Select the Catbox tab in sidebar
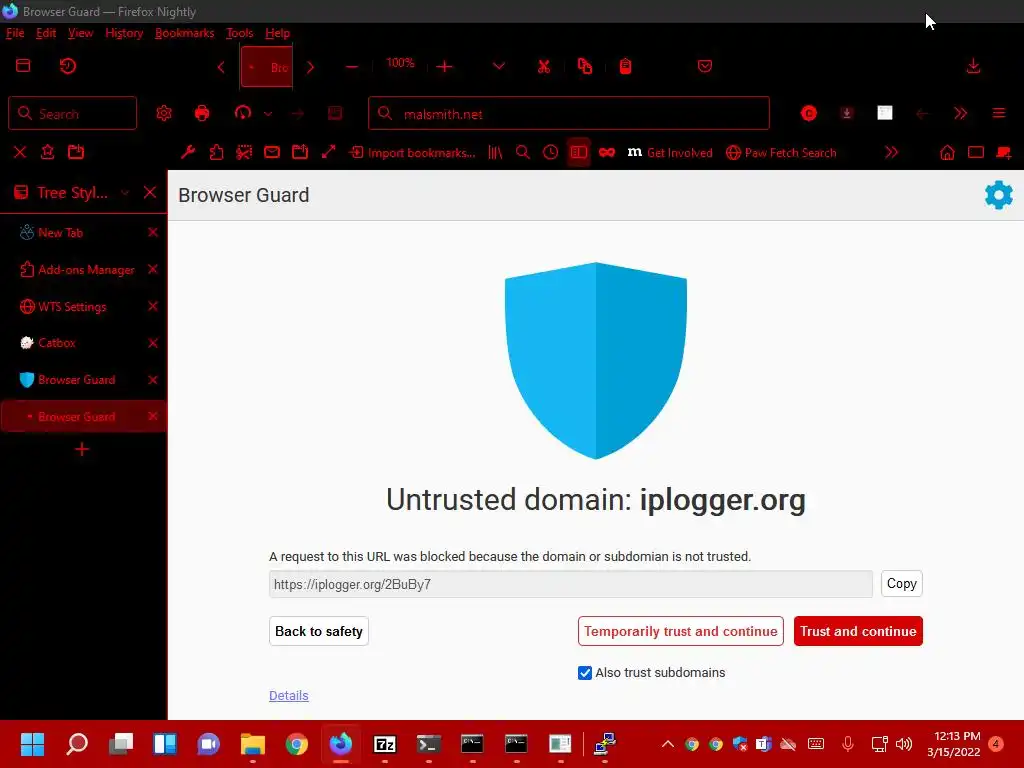Viewport: 1024px width, 768px height. pos(84,343)
